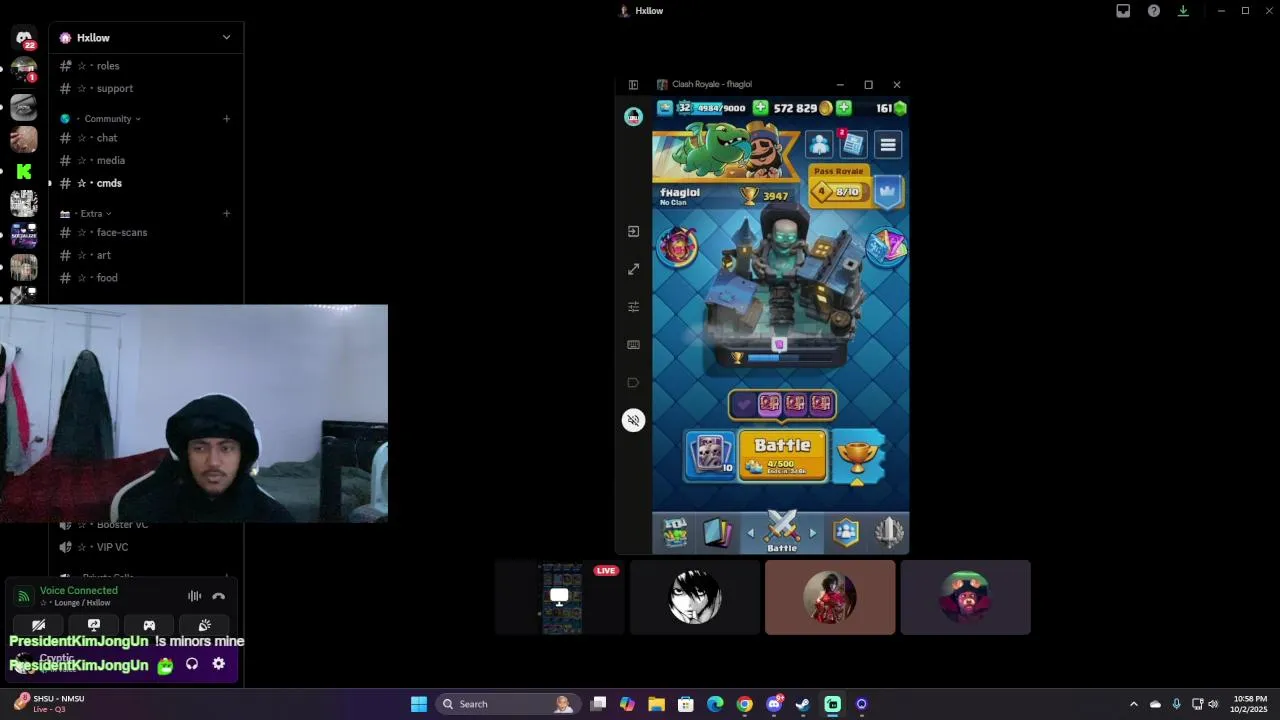Open the trophy game mode button

click(858, 457)
